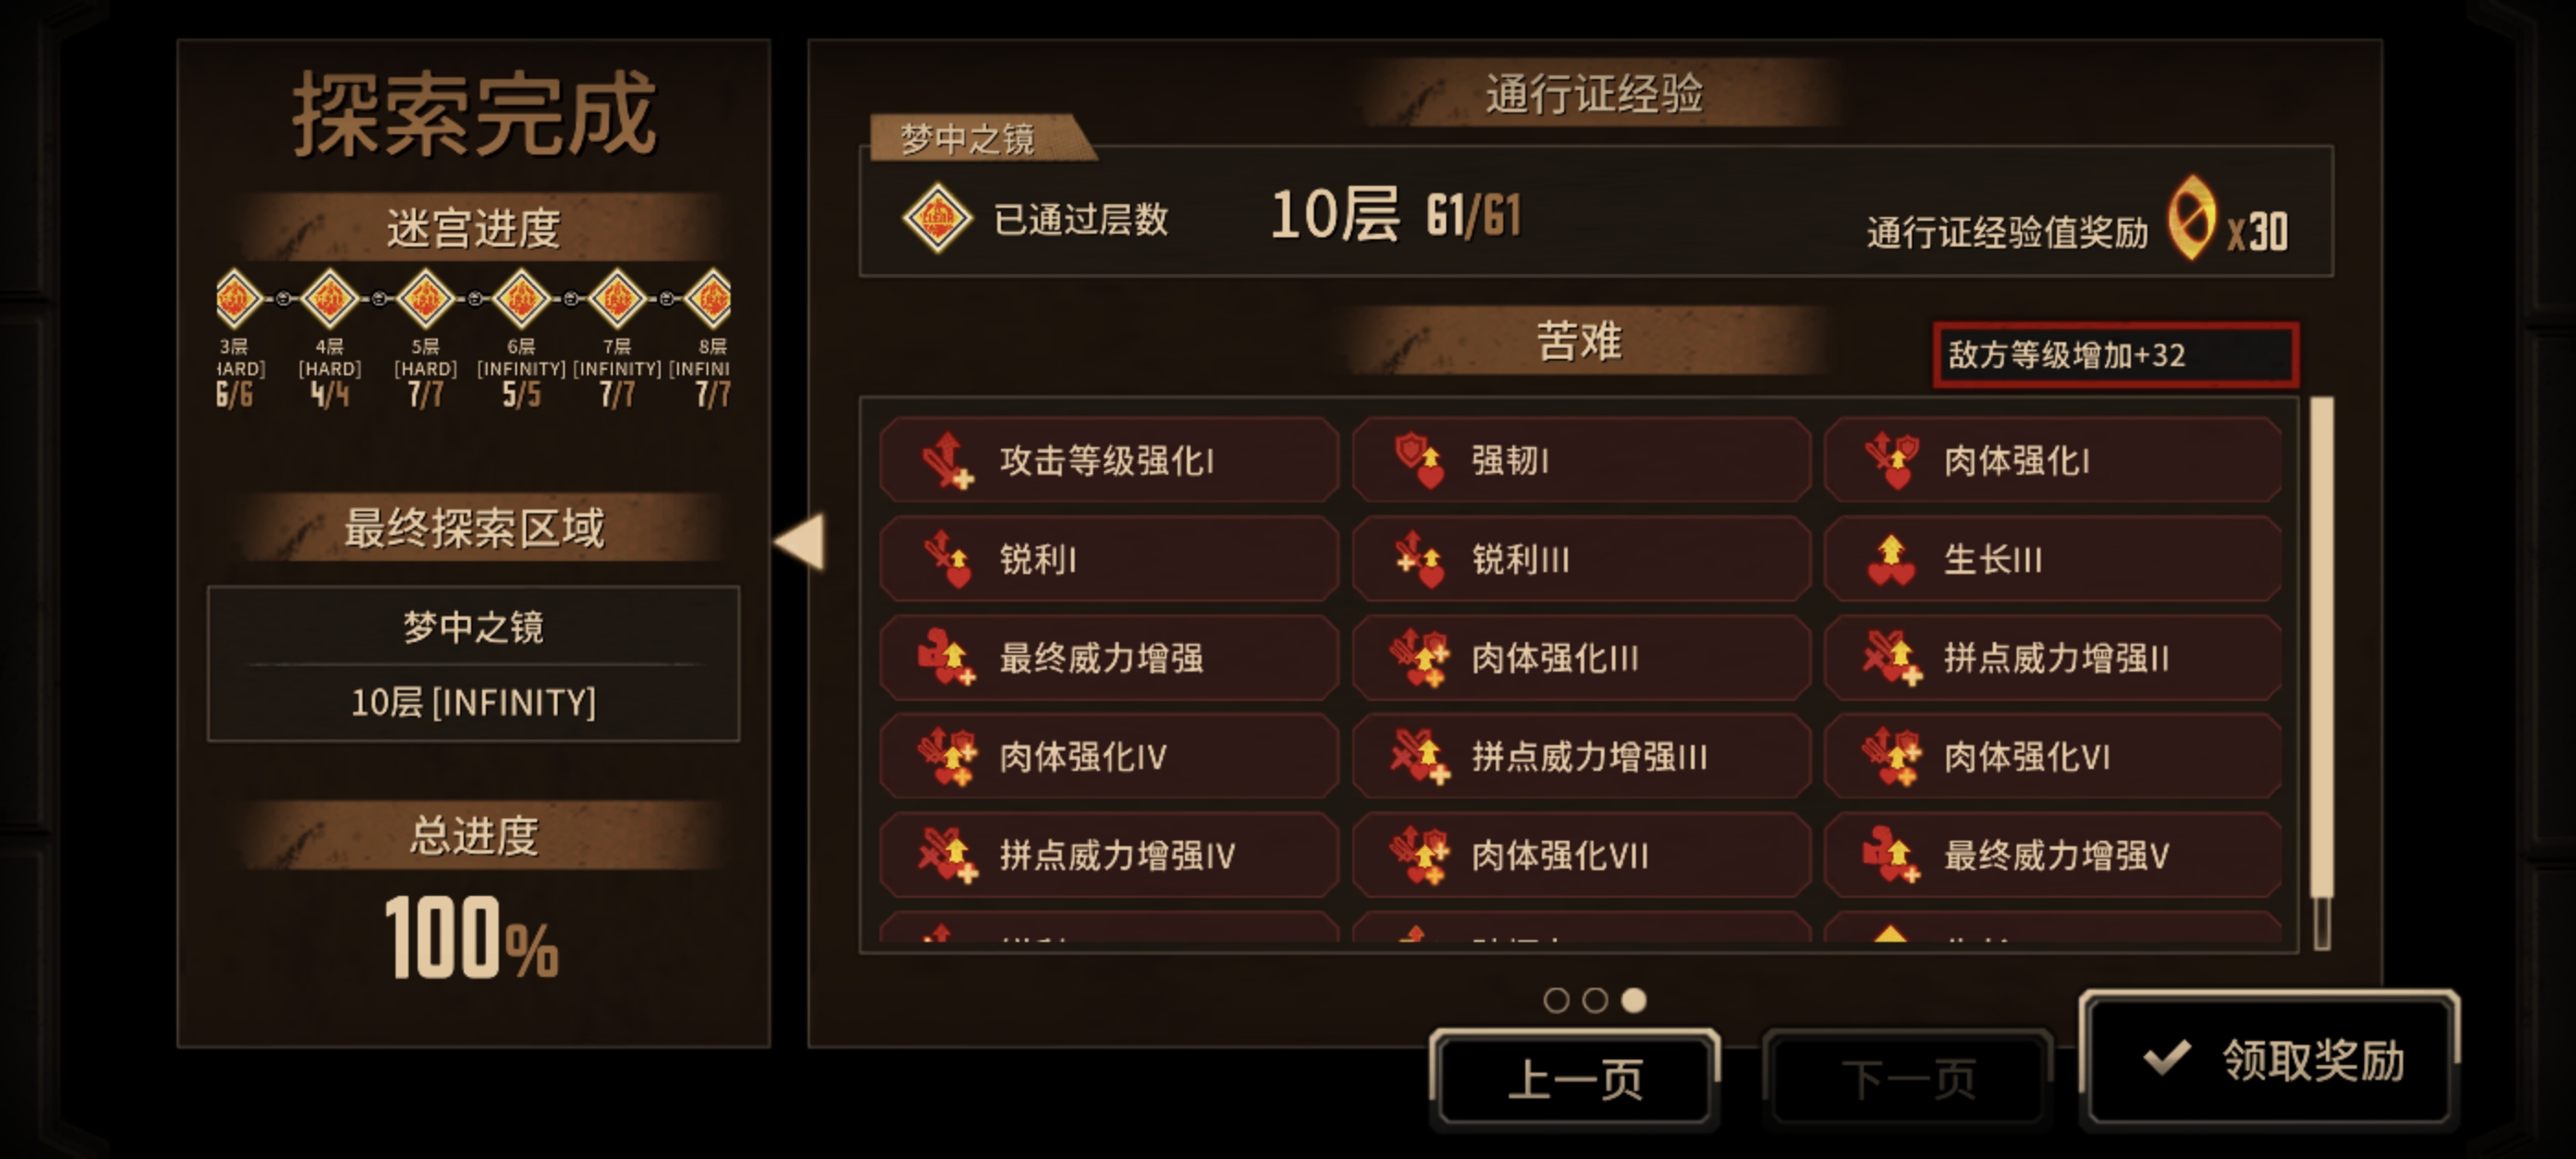Select the third filled page dot

point(1634,999)
